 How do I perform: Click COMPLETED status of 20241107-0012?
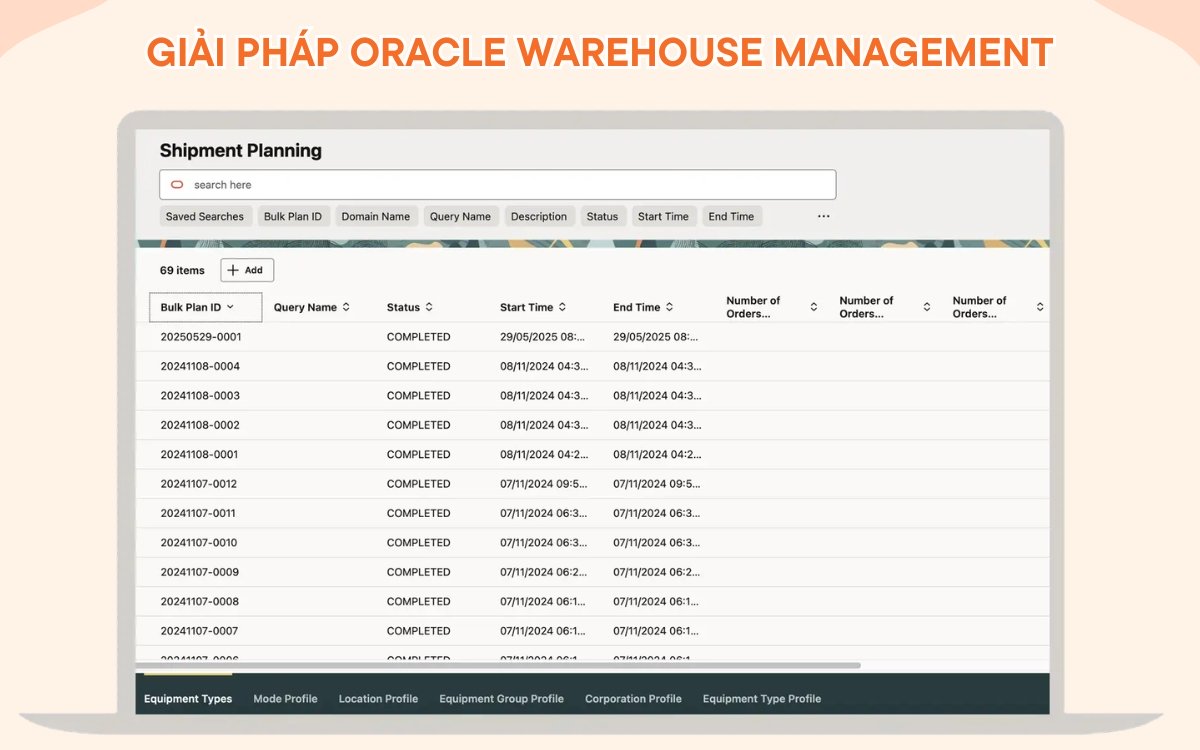tap(418, 484)
